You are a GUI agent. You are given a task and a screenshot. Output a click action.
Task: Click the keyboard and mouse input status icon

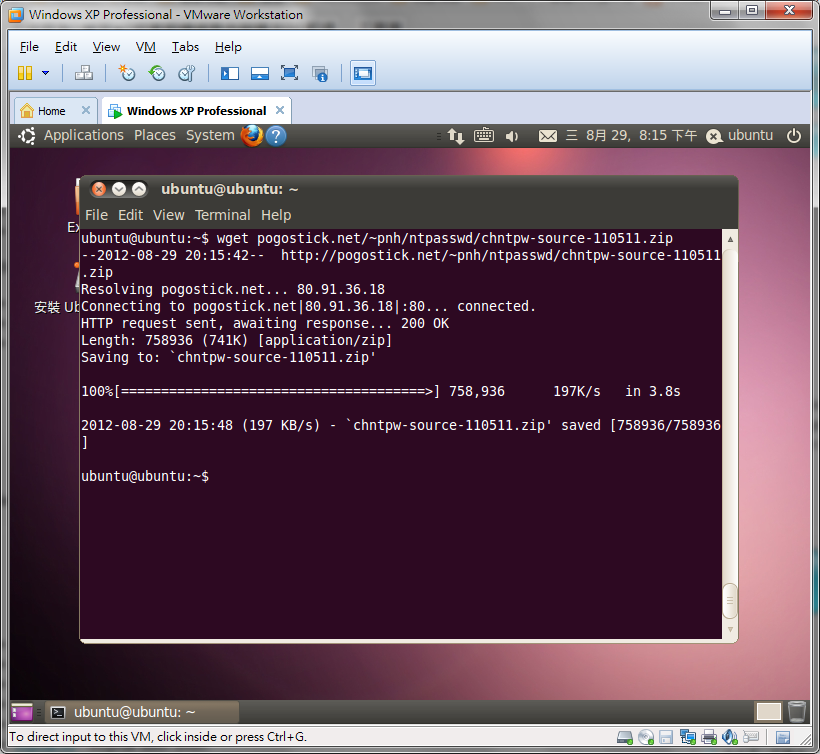coord(751,737)
